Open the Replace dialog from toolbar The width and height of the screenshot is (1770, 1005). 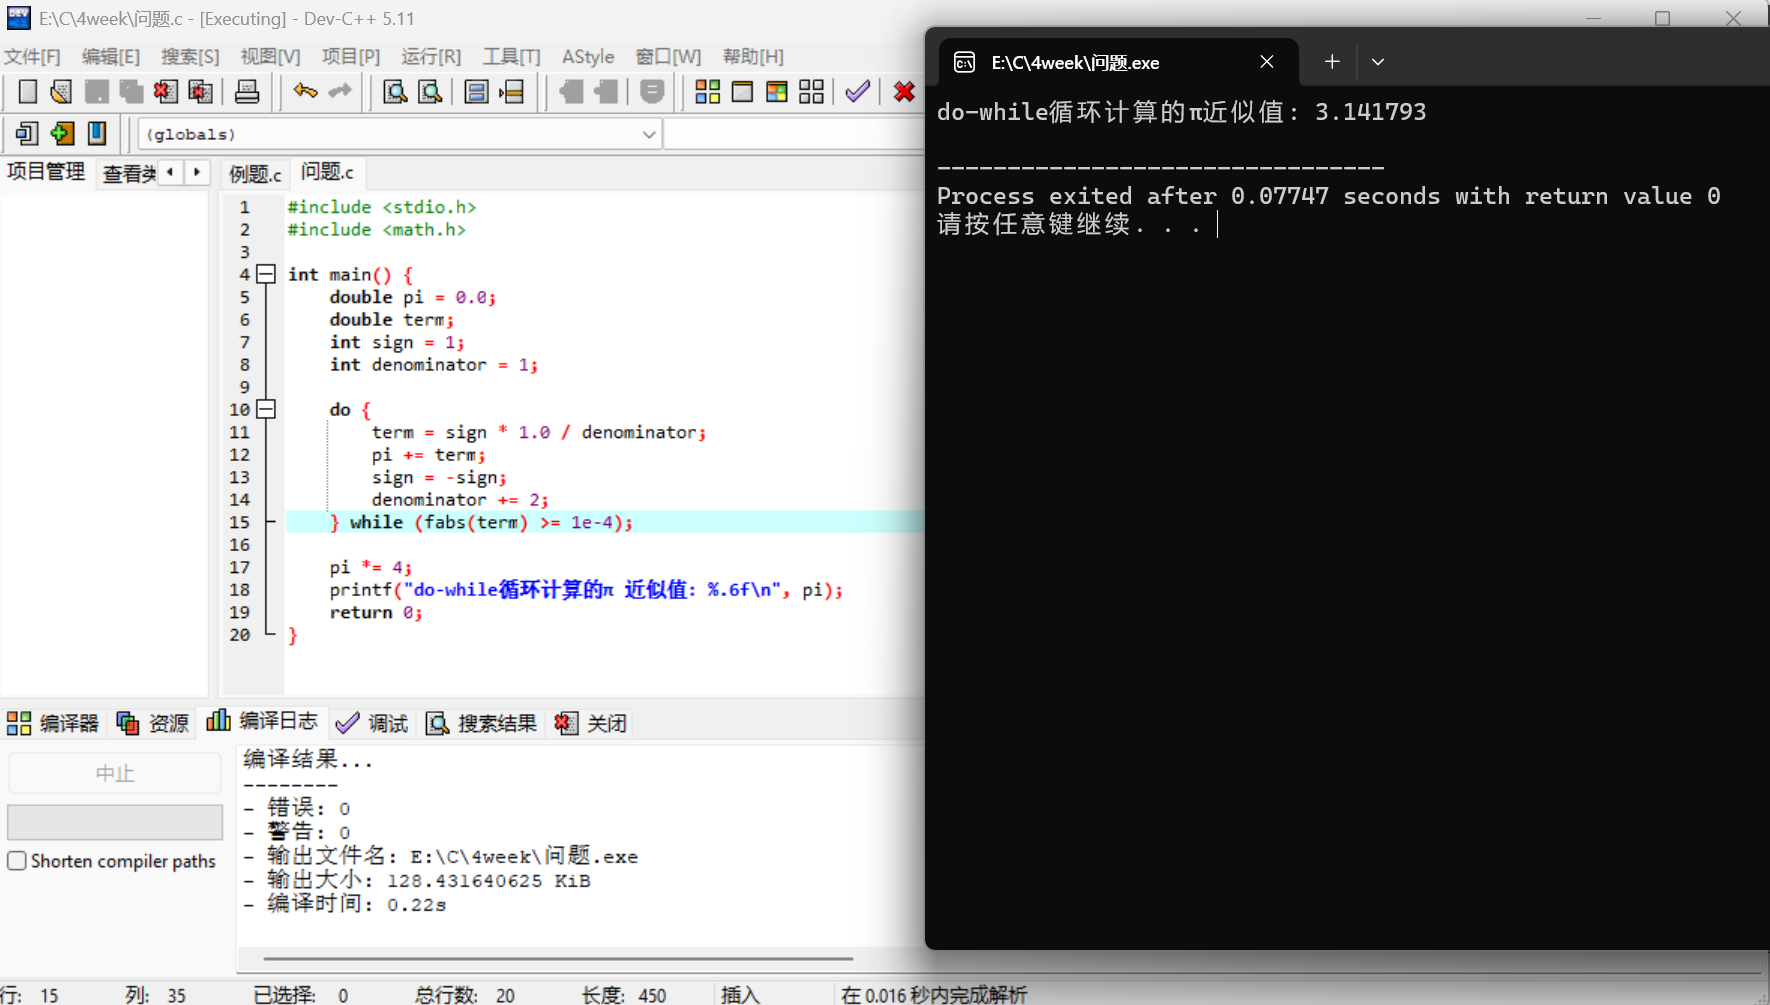coord(430,92)
